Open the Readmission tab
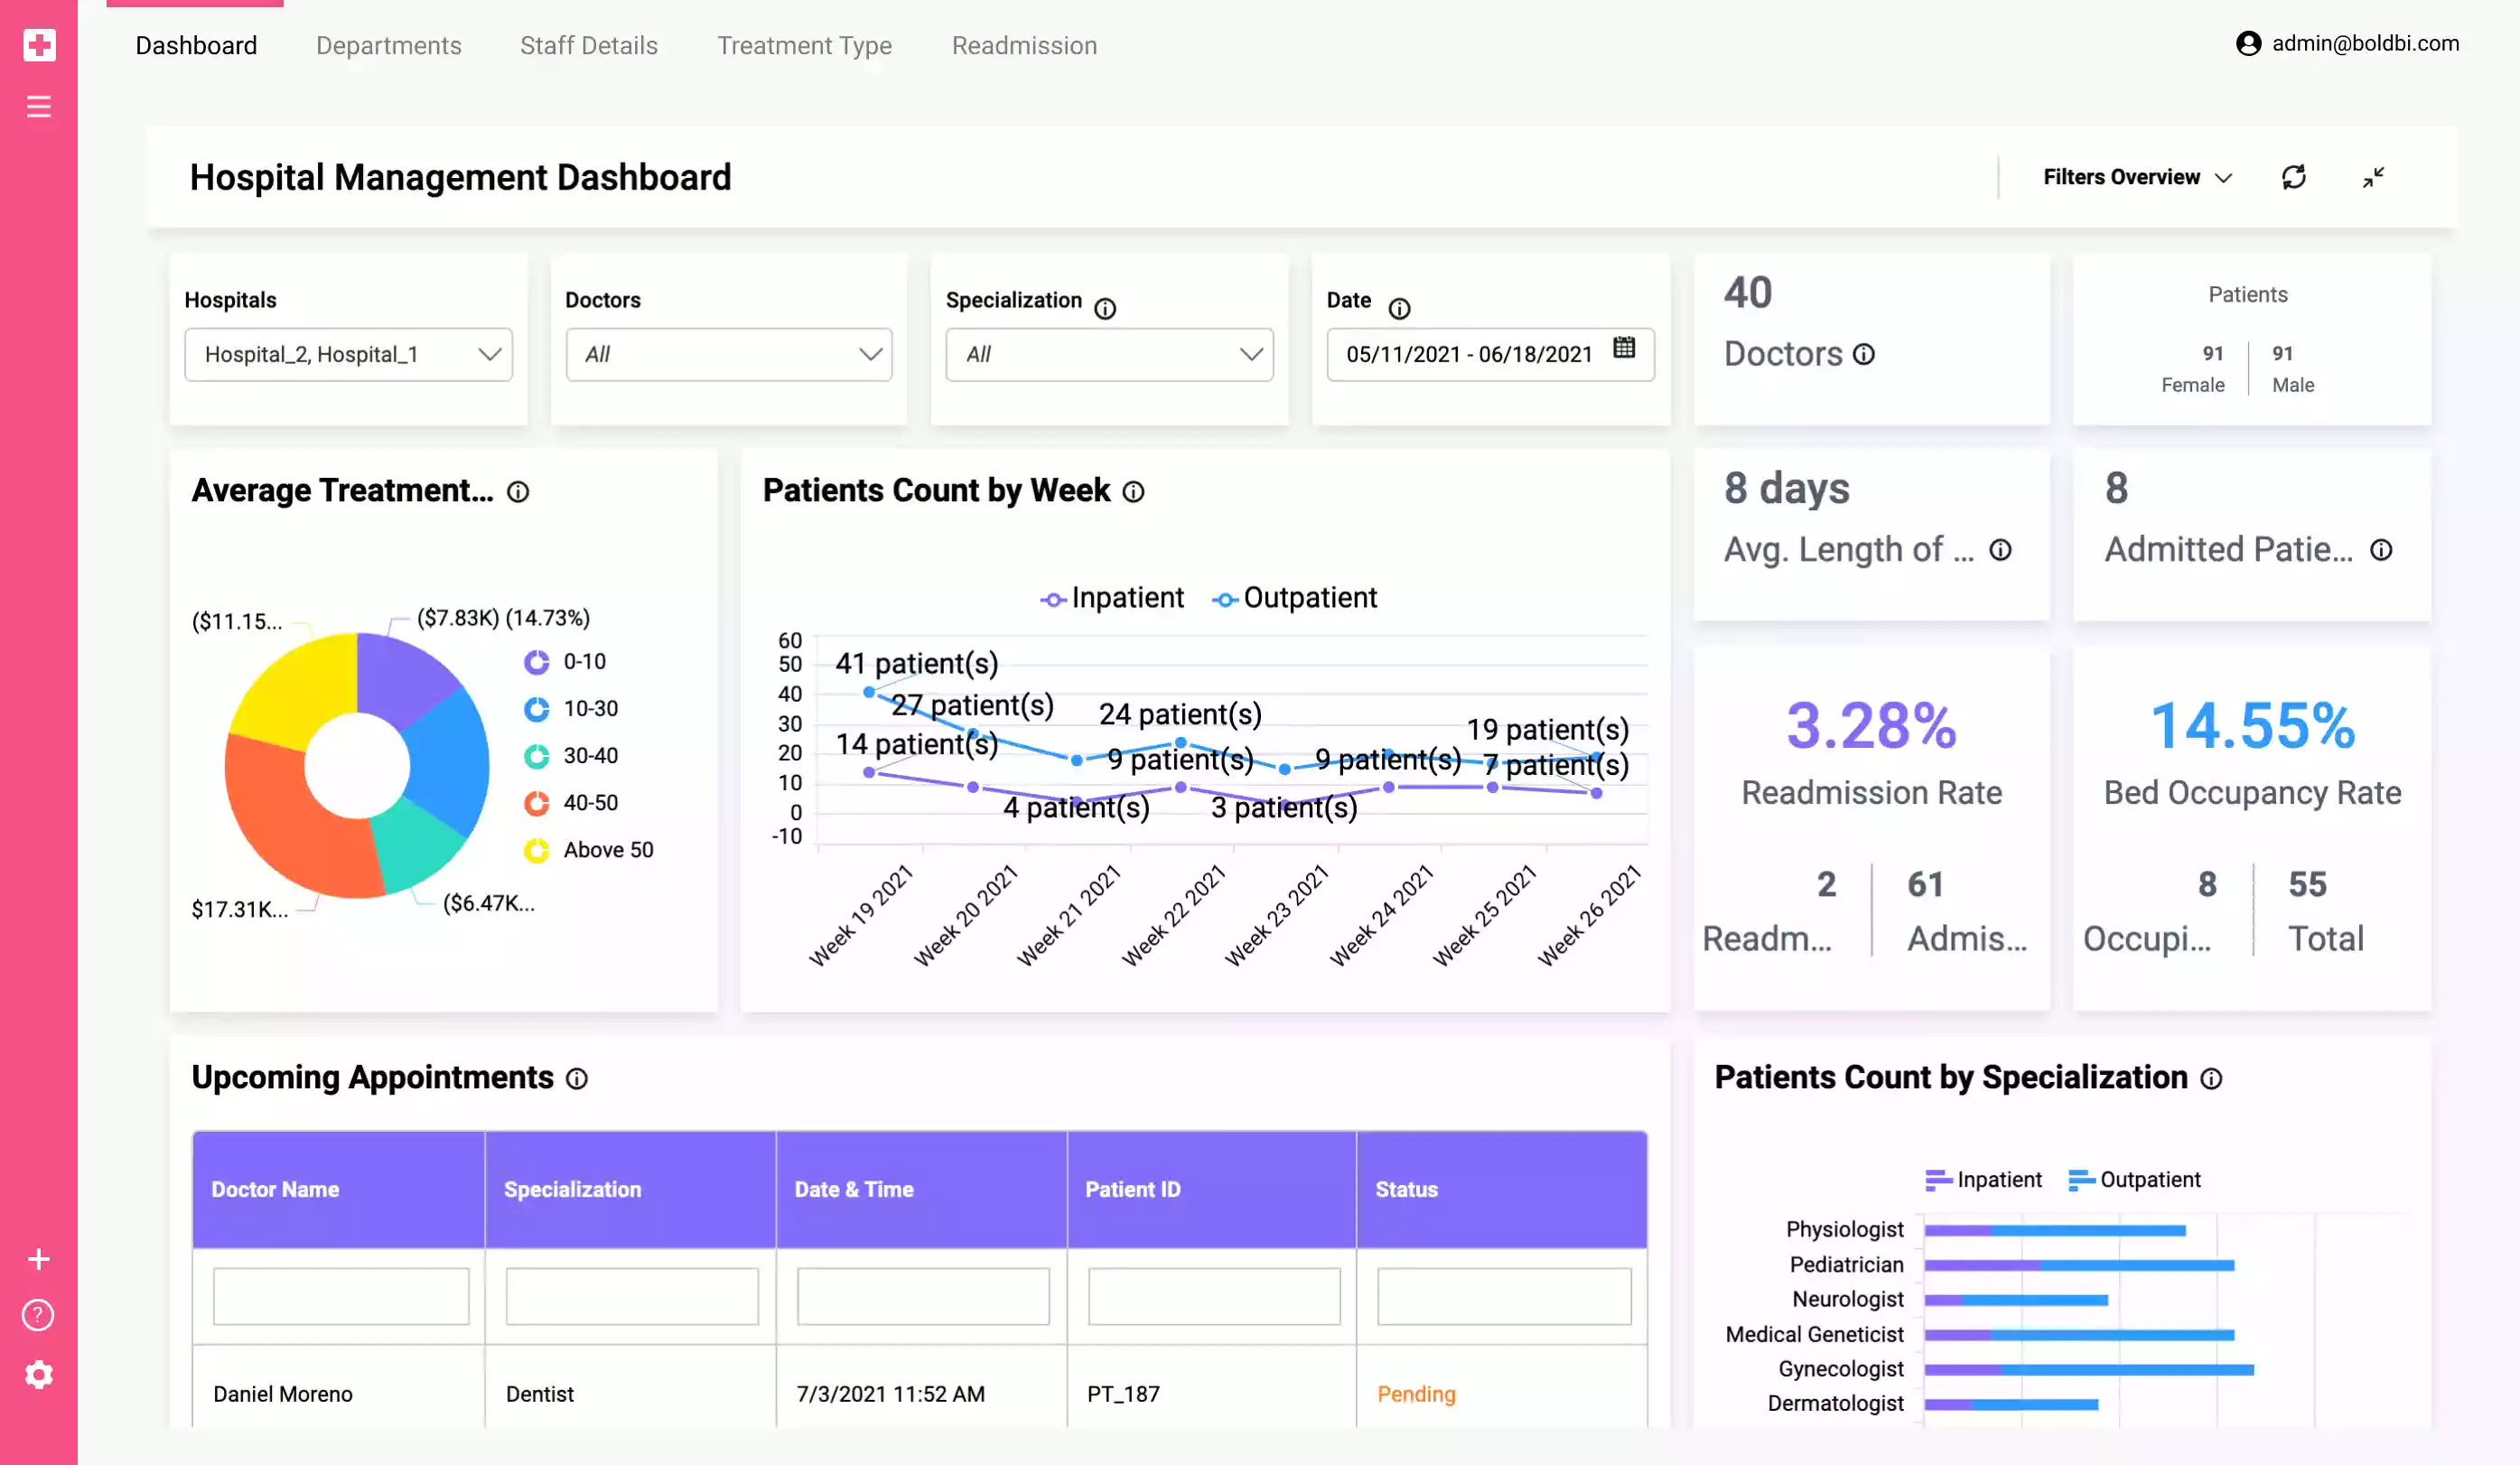This screenshot has height=1465, width=2520. tap(1024, 45)
